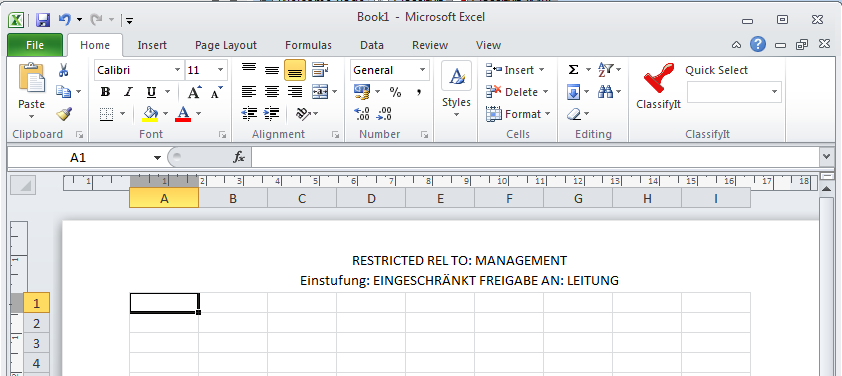The width and height of the screenshot is (842, 376).
Task: Align text left icon
Action: click(249, 92)
